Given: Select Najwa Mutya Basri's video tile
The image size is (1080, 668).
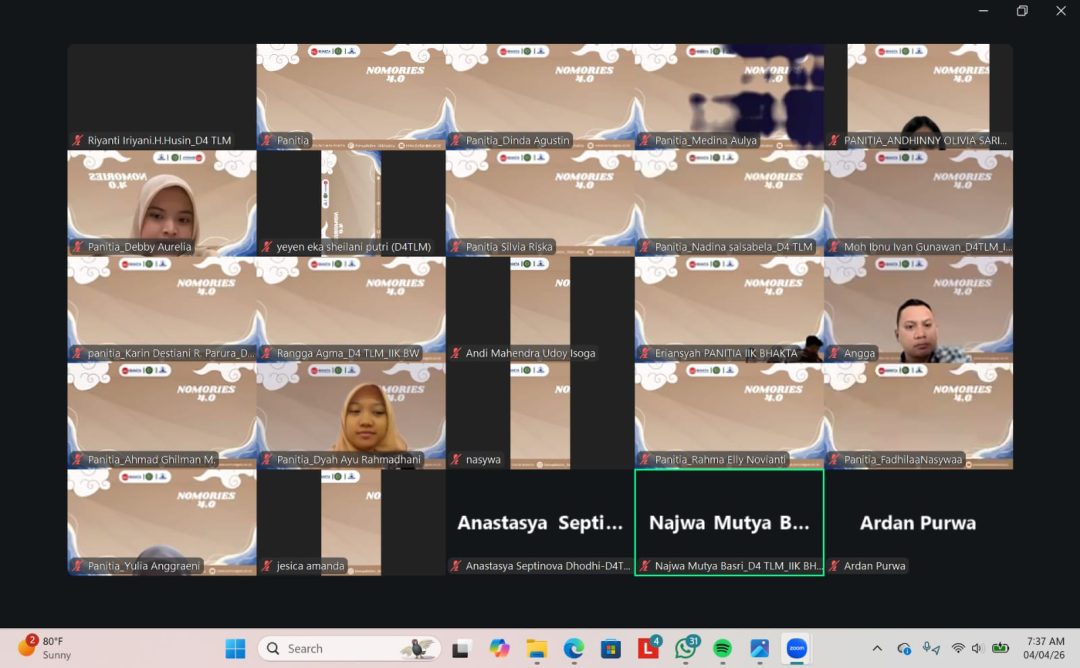Looking at the screenshot, I should tap(729, 522).
